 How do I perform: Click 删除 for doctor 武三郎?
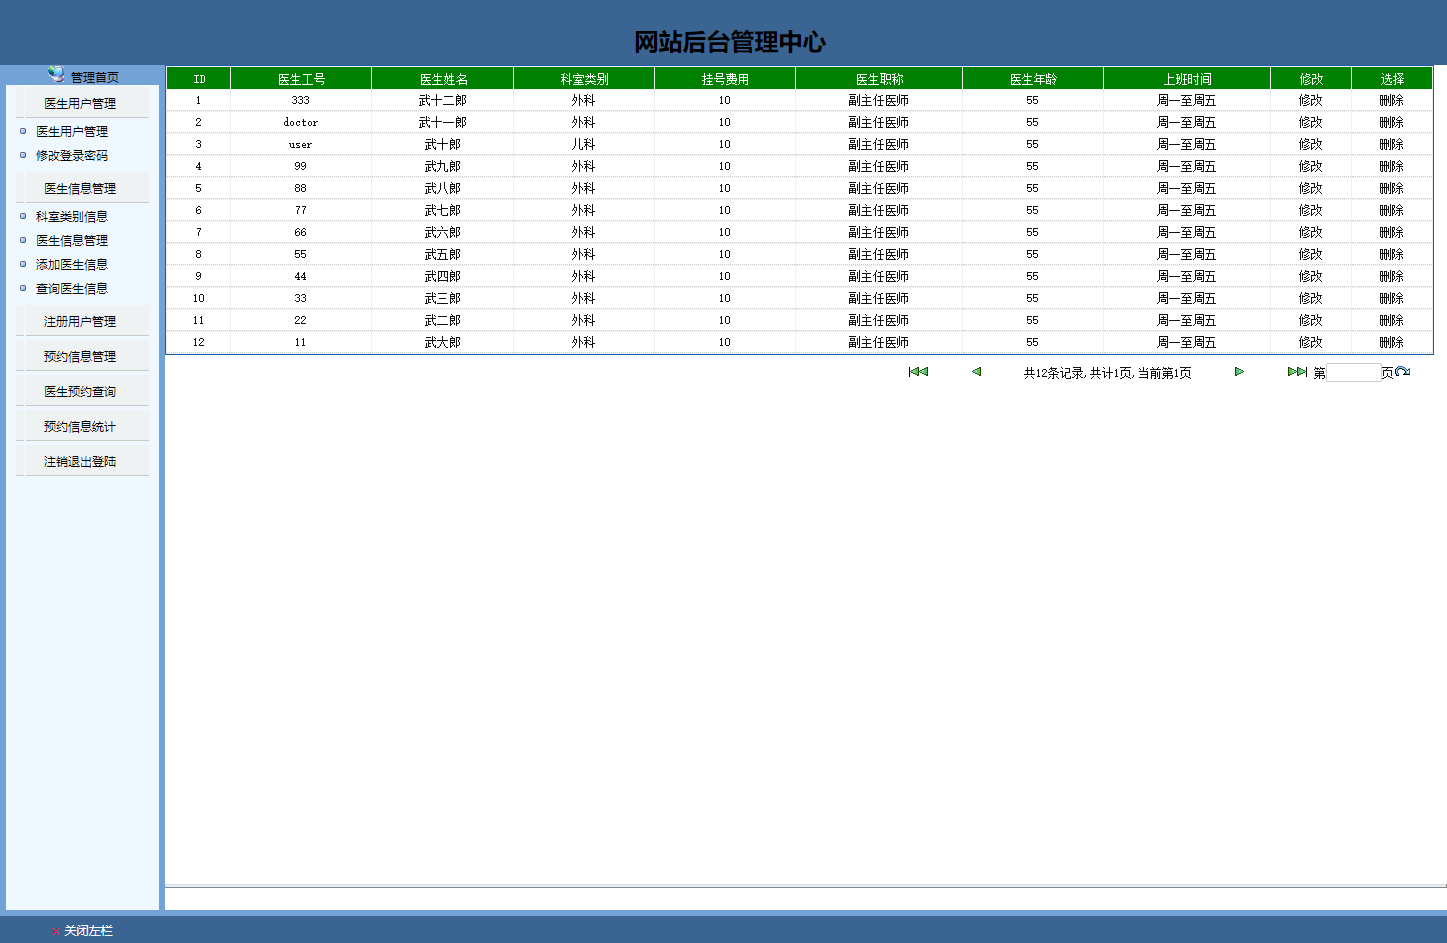(1392, 298)
